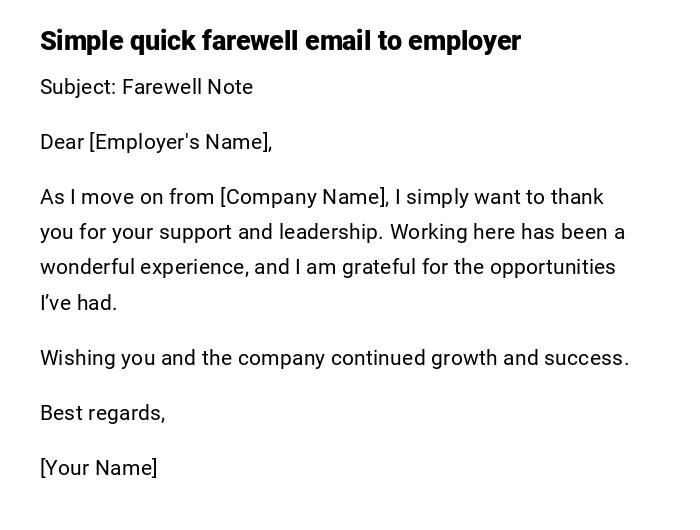This screenshot has height=530, width=700.
Task: Click the word "opportunities" in the paragraph
Action: pos(553,267)
